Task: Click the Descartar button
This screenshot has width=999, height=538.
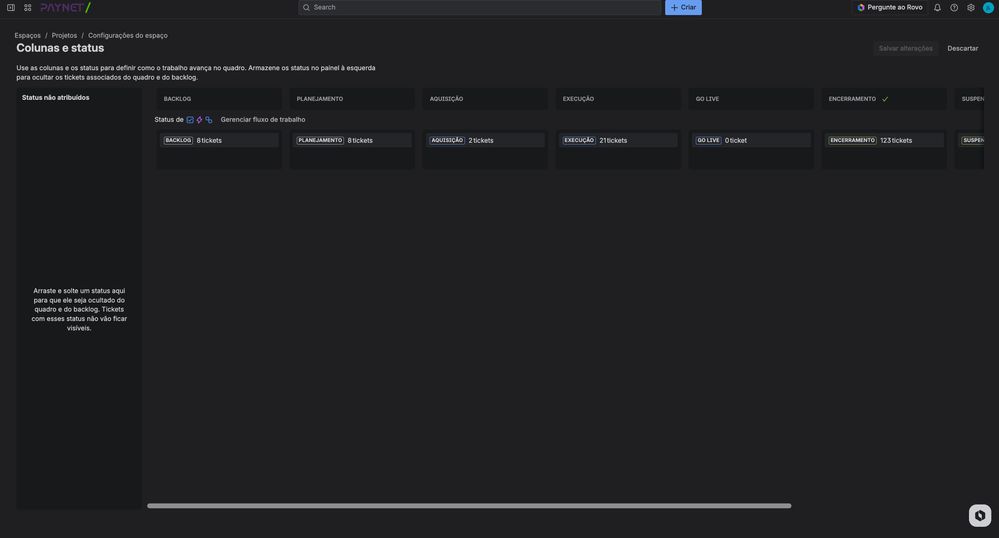Action: tap(962, 48)
